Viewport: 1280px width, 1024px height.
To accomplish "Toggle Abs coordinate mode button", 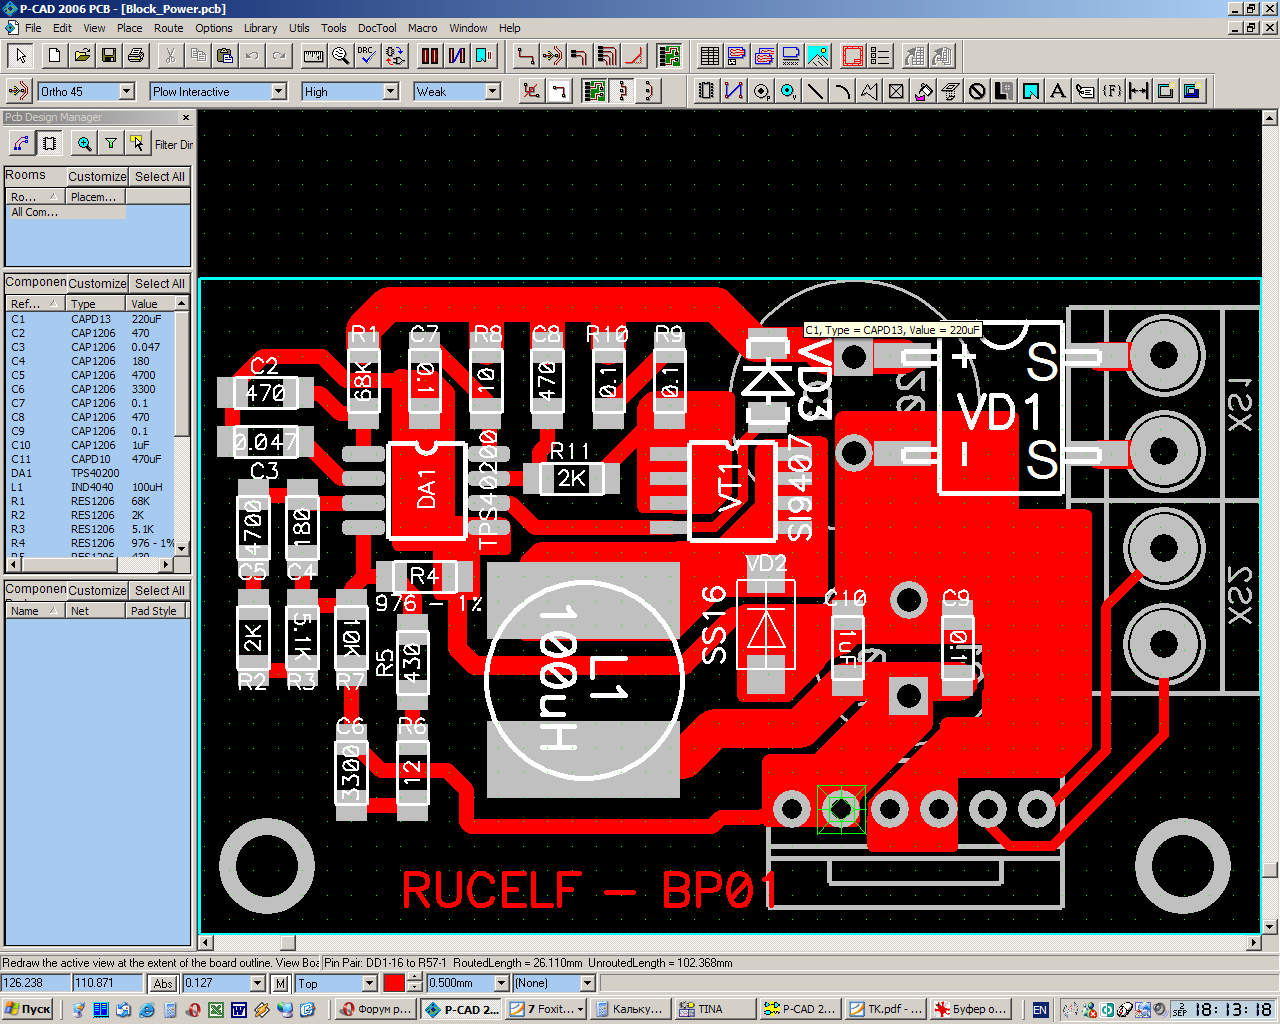I will [164, 984].
